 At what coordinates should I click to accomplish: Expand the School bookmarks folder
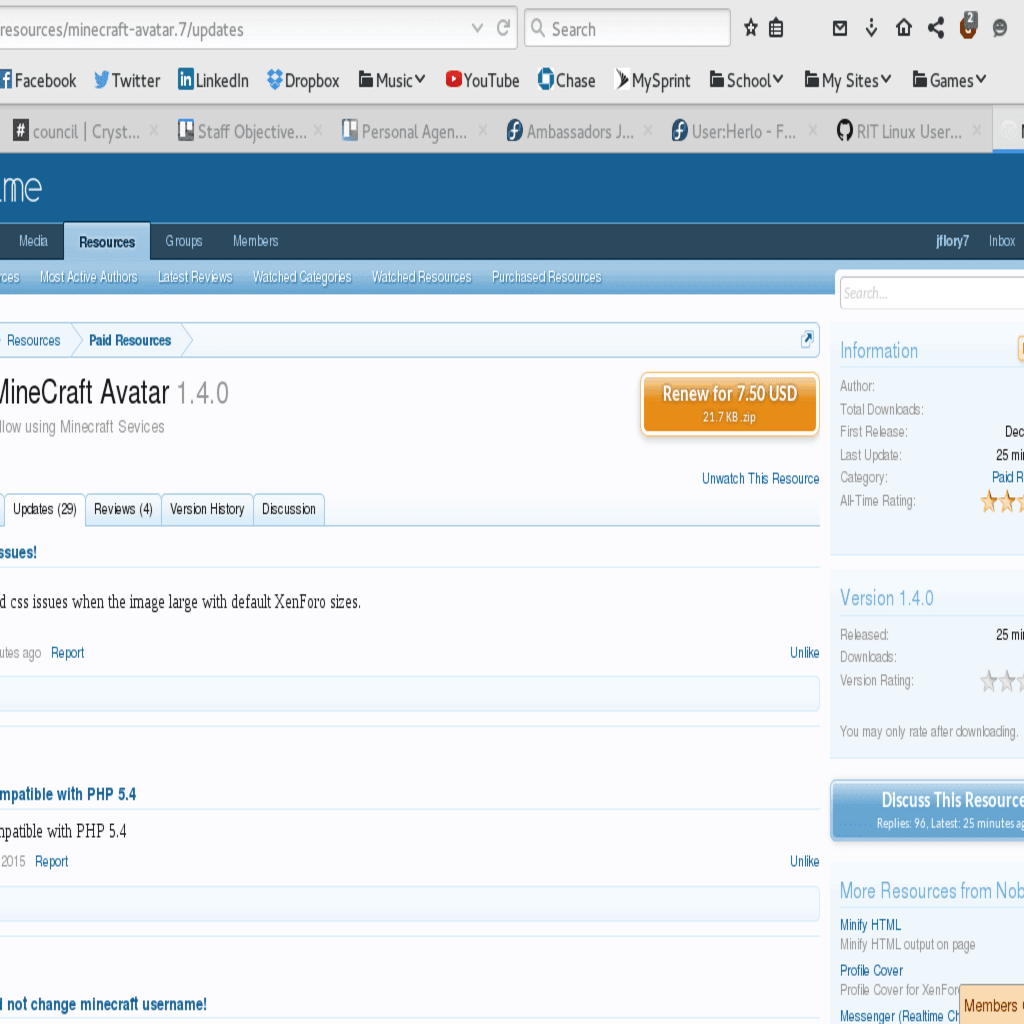tap(746, 80)
